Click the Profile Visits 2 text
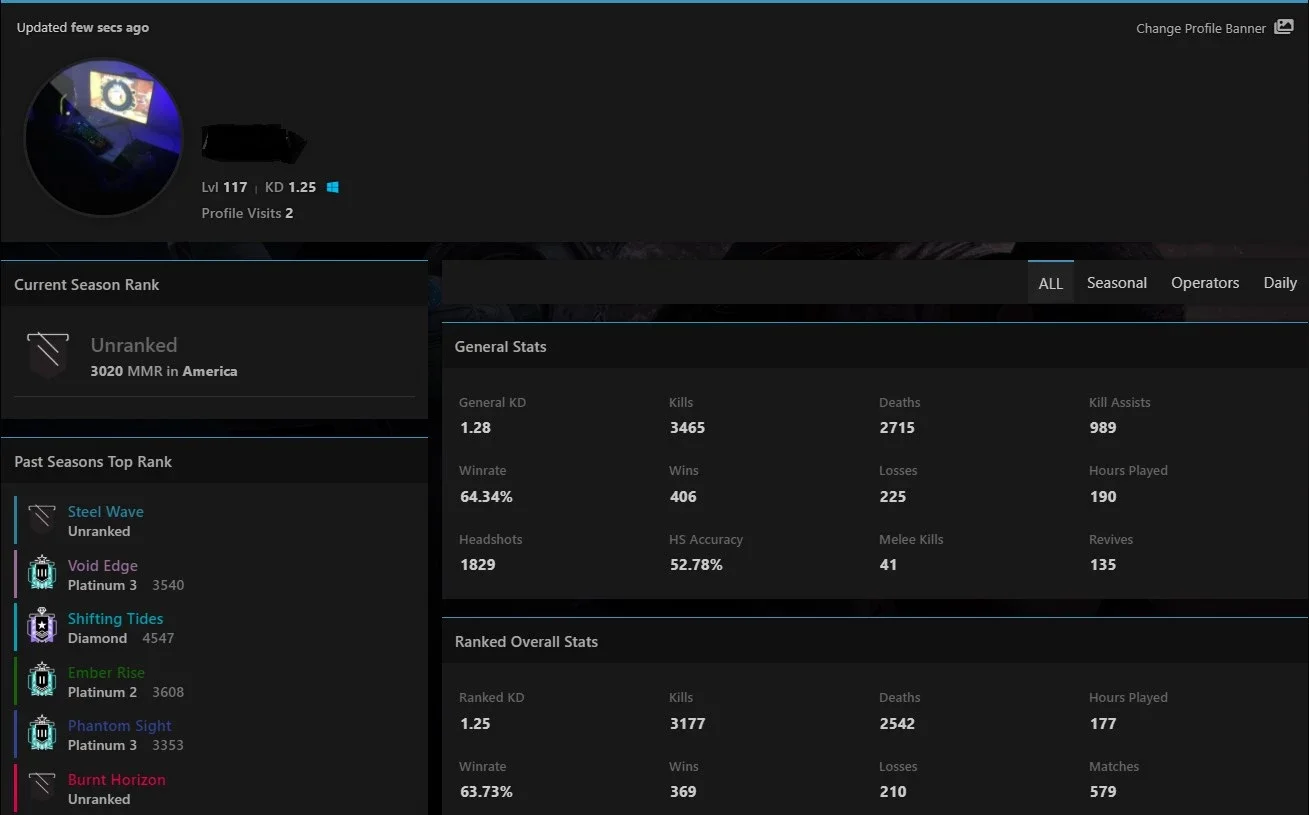The width and height of the screenshot is (1309, 815). pyautogui.click(x=247, y=213)
